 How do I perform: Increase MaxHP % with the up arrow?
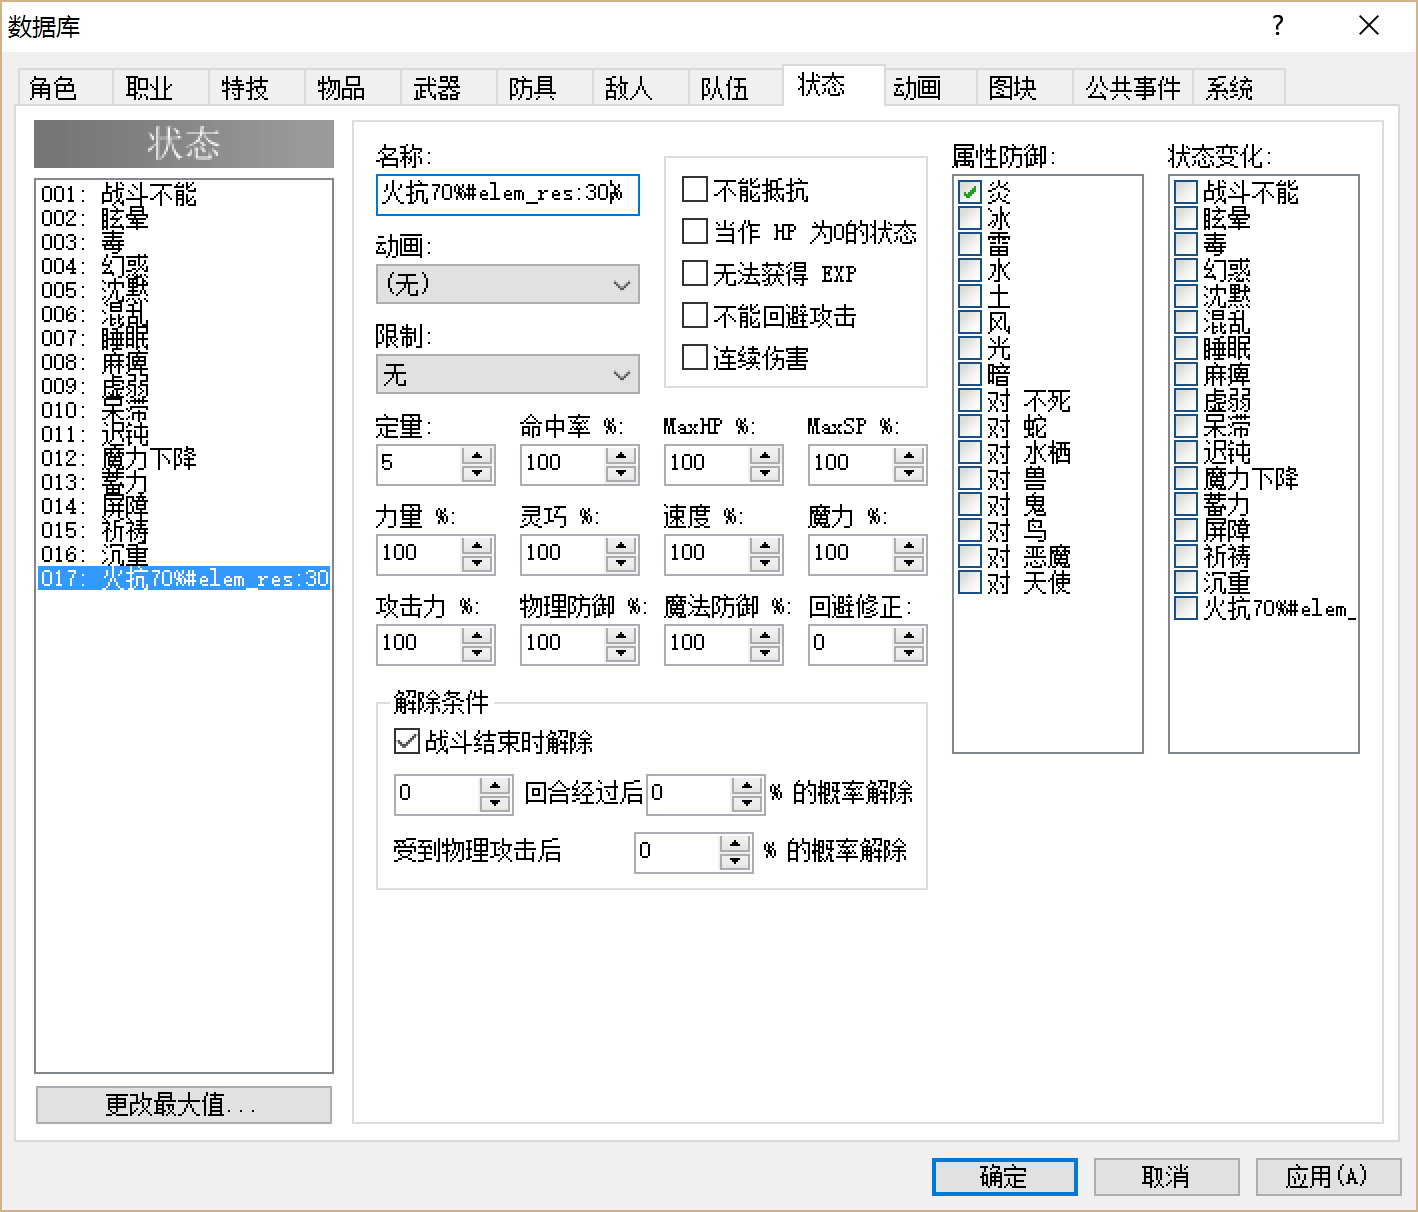click(x=765, y=455)
